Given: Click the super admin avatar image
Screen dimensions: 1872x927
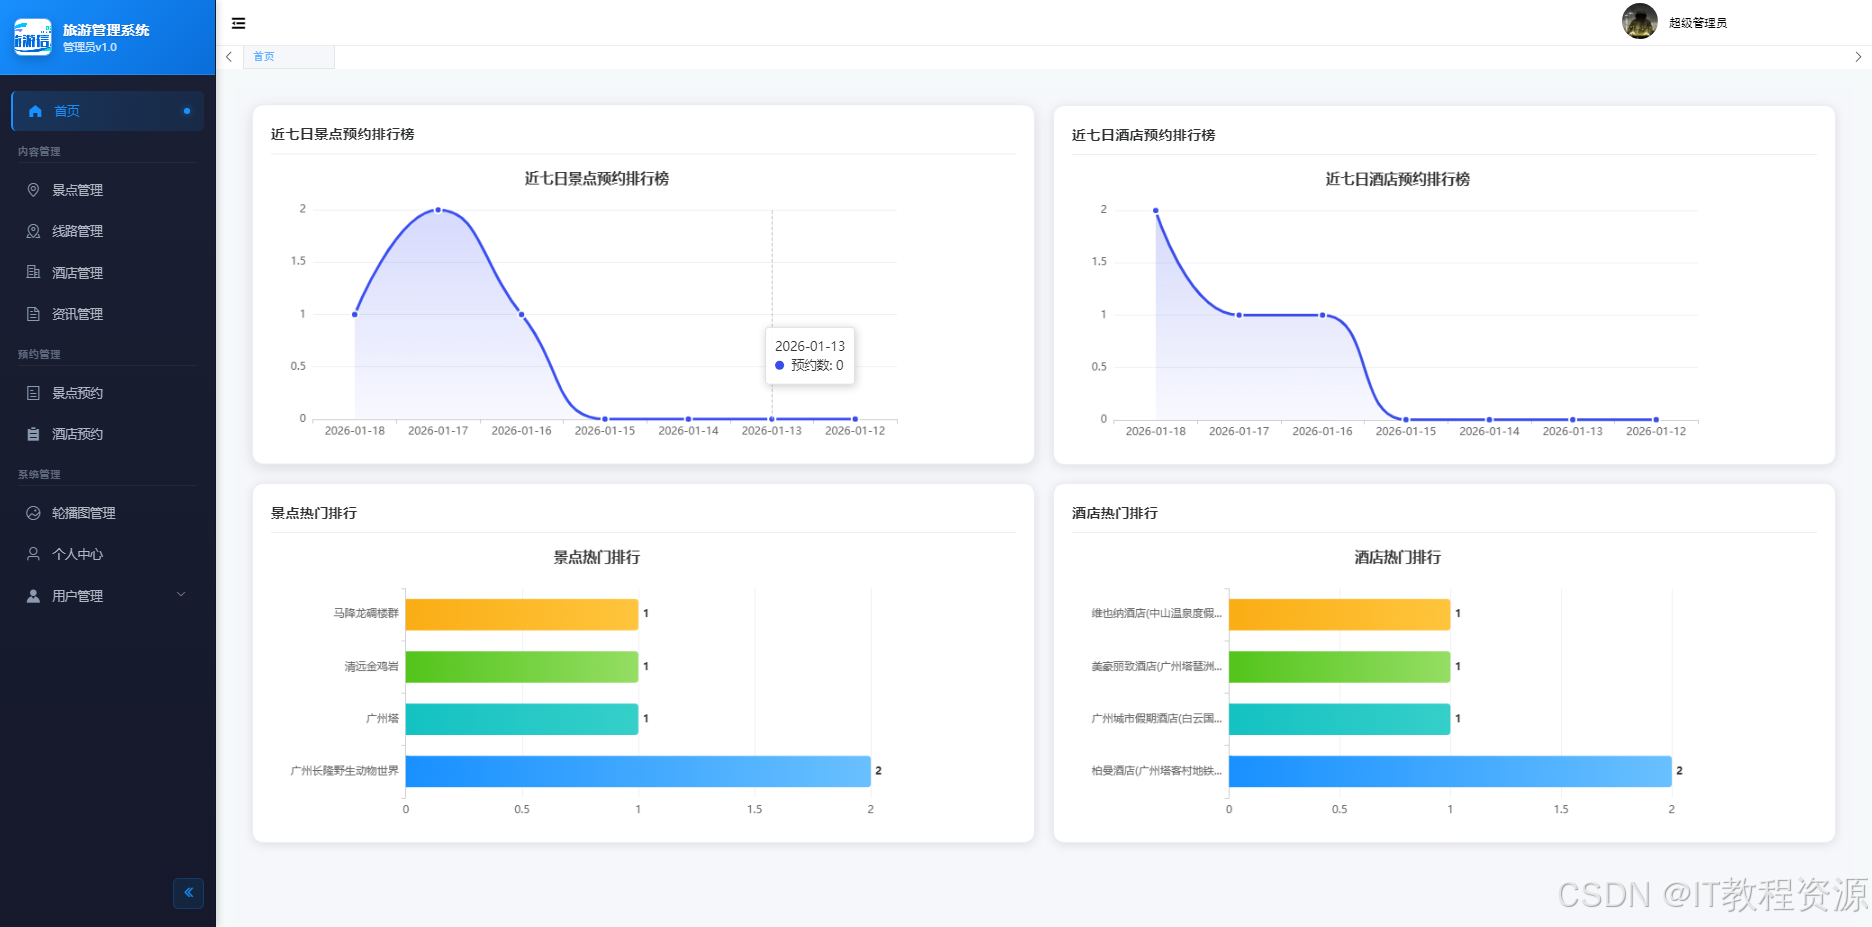Looking at the screenshot, I should pos(1639,21).
